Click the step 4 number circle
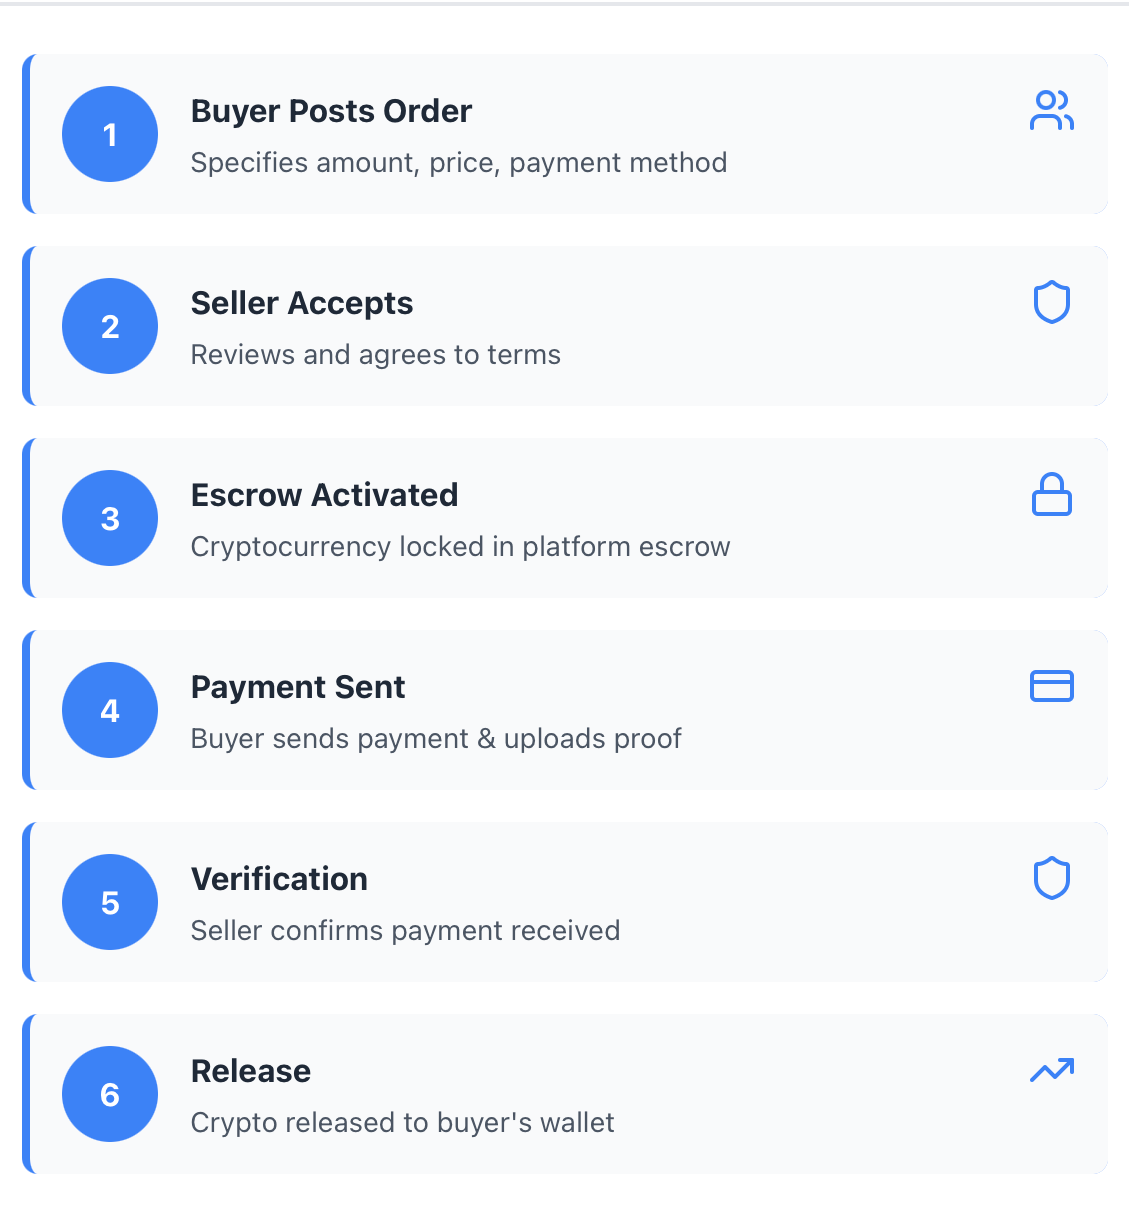The height and width of the screenshot is (1214, 1129). pyautogui.click(x=110, y=710)
